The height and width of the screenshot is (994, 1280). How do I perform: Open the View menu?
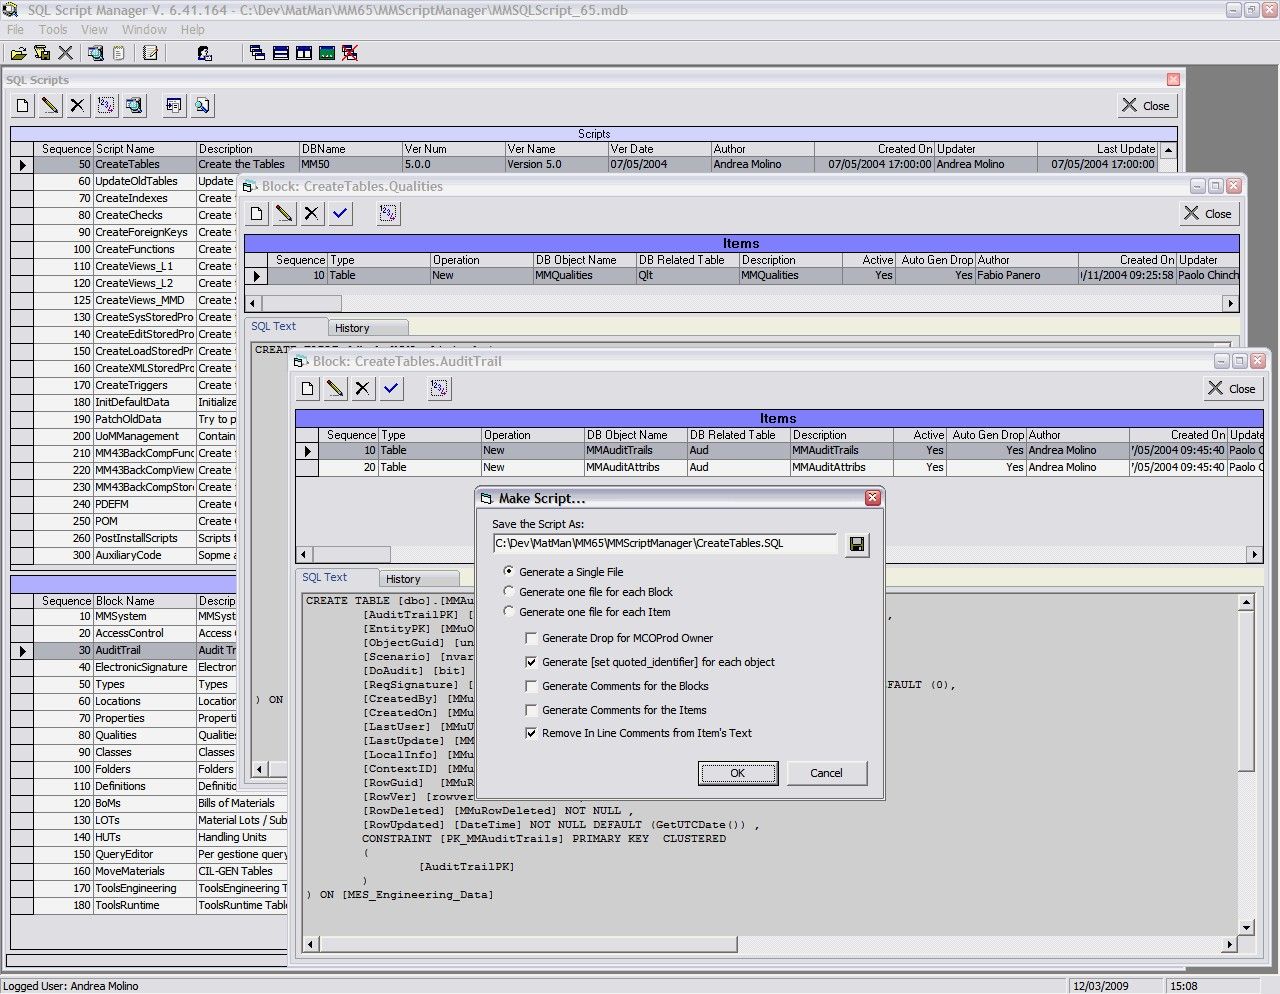(x=94, y=29)
